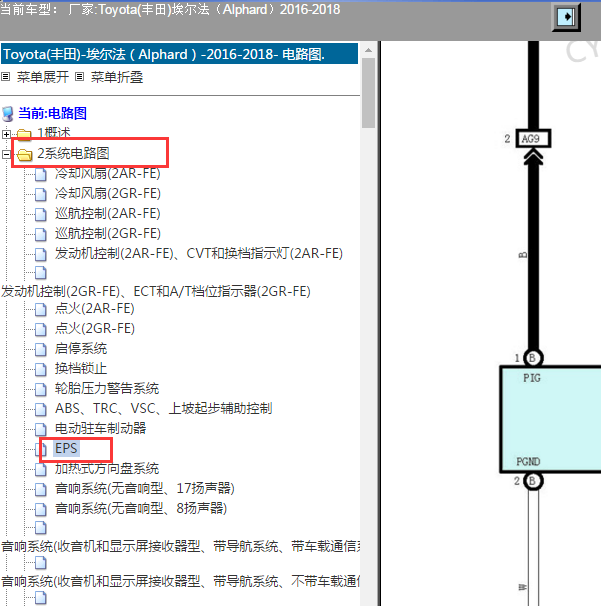
Task: Click the 菜单展开 expand-all link
Action: (x=43, y=77)
